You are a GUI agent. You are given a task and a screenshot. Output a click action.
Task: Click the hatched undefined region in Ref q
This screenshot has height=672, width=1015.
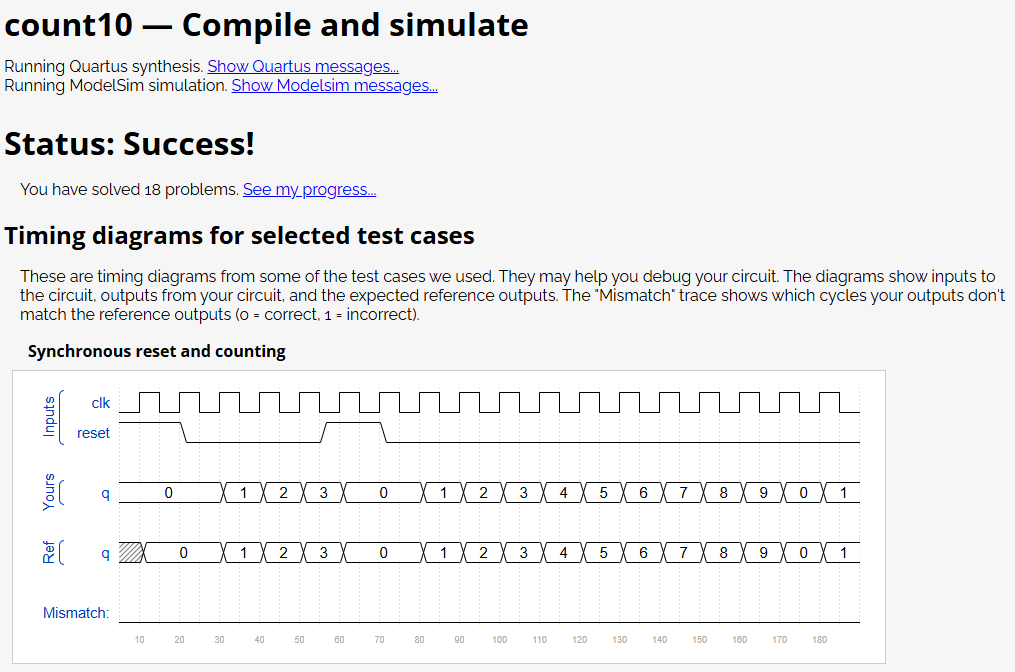(131, 553)
